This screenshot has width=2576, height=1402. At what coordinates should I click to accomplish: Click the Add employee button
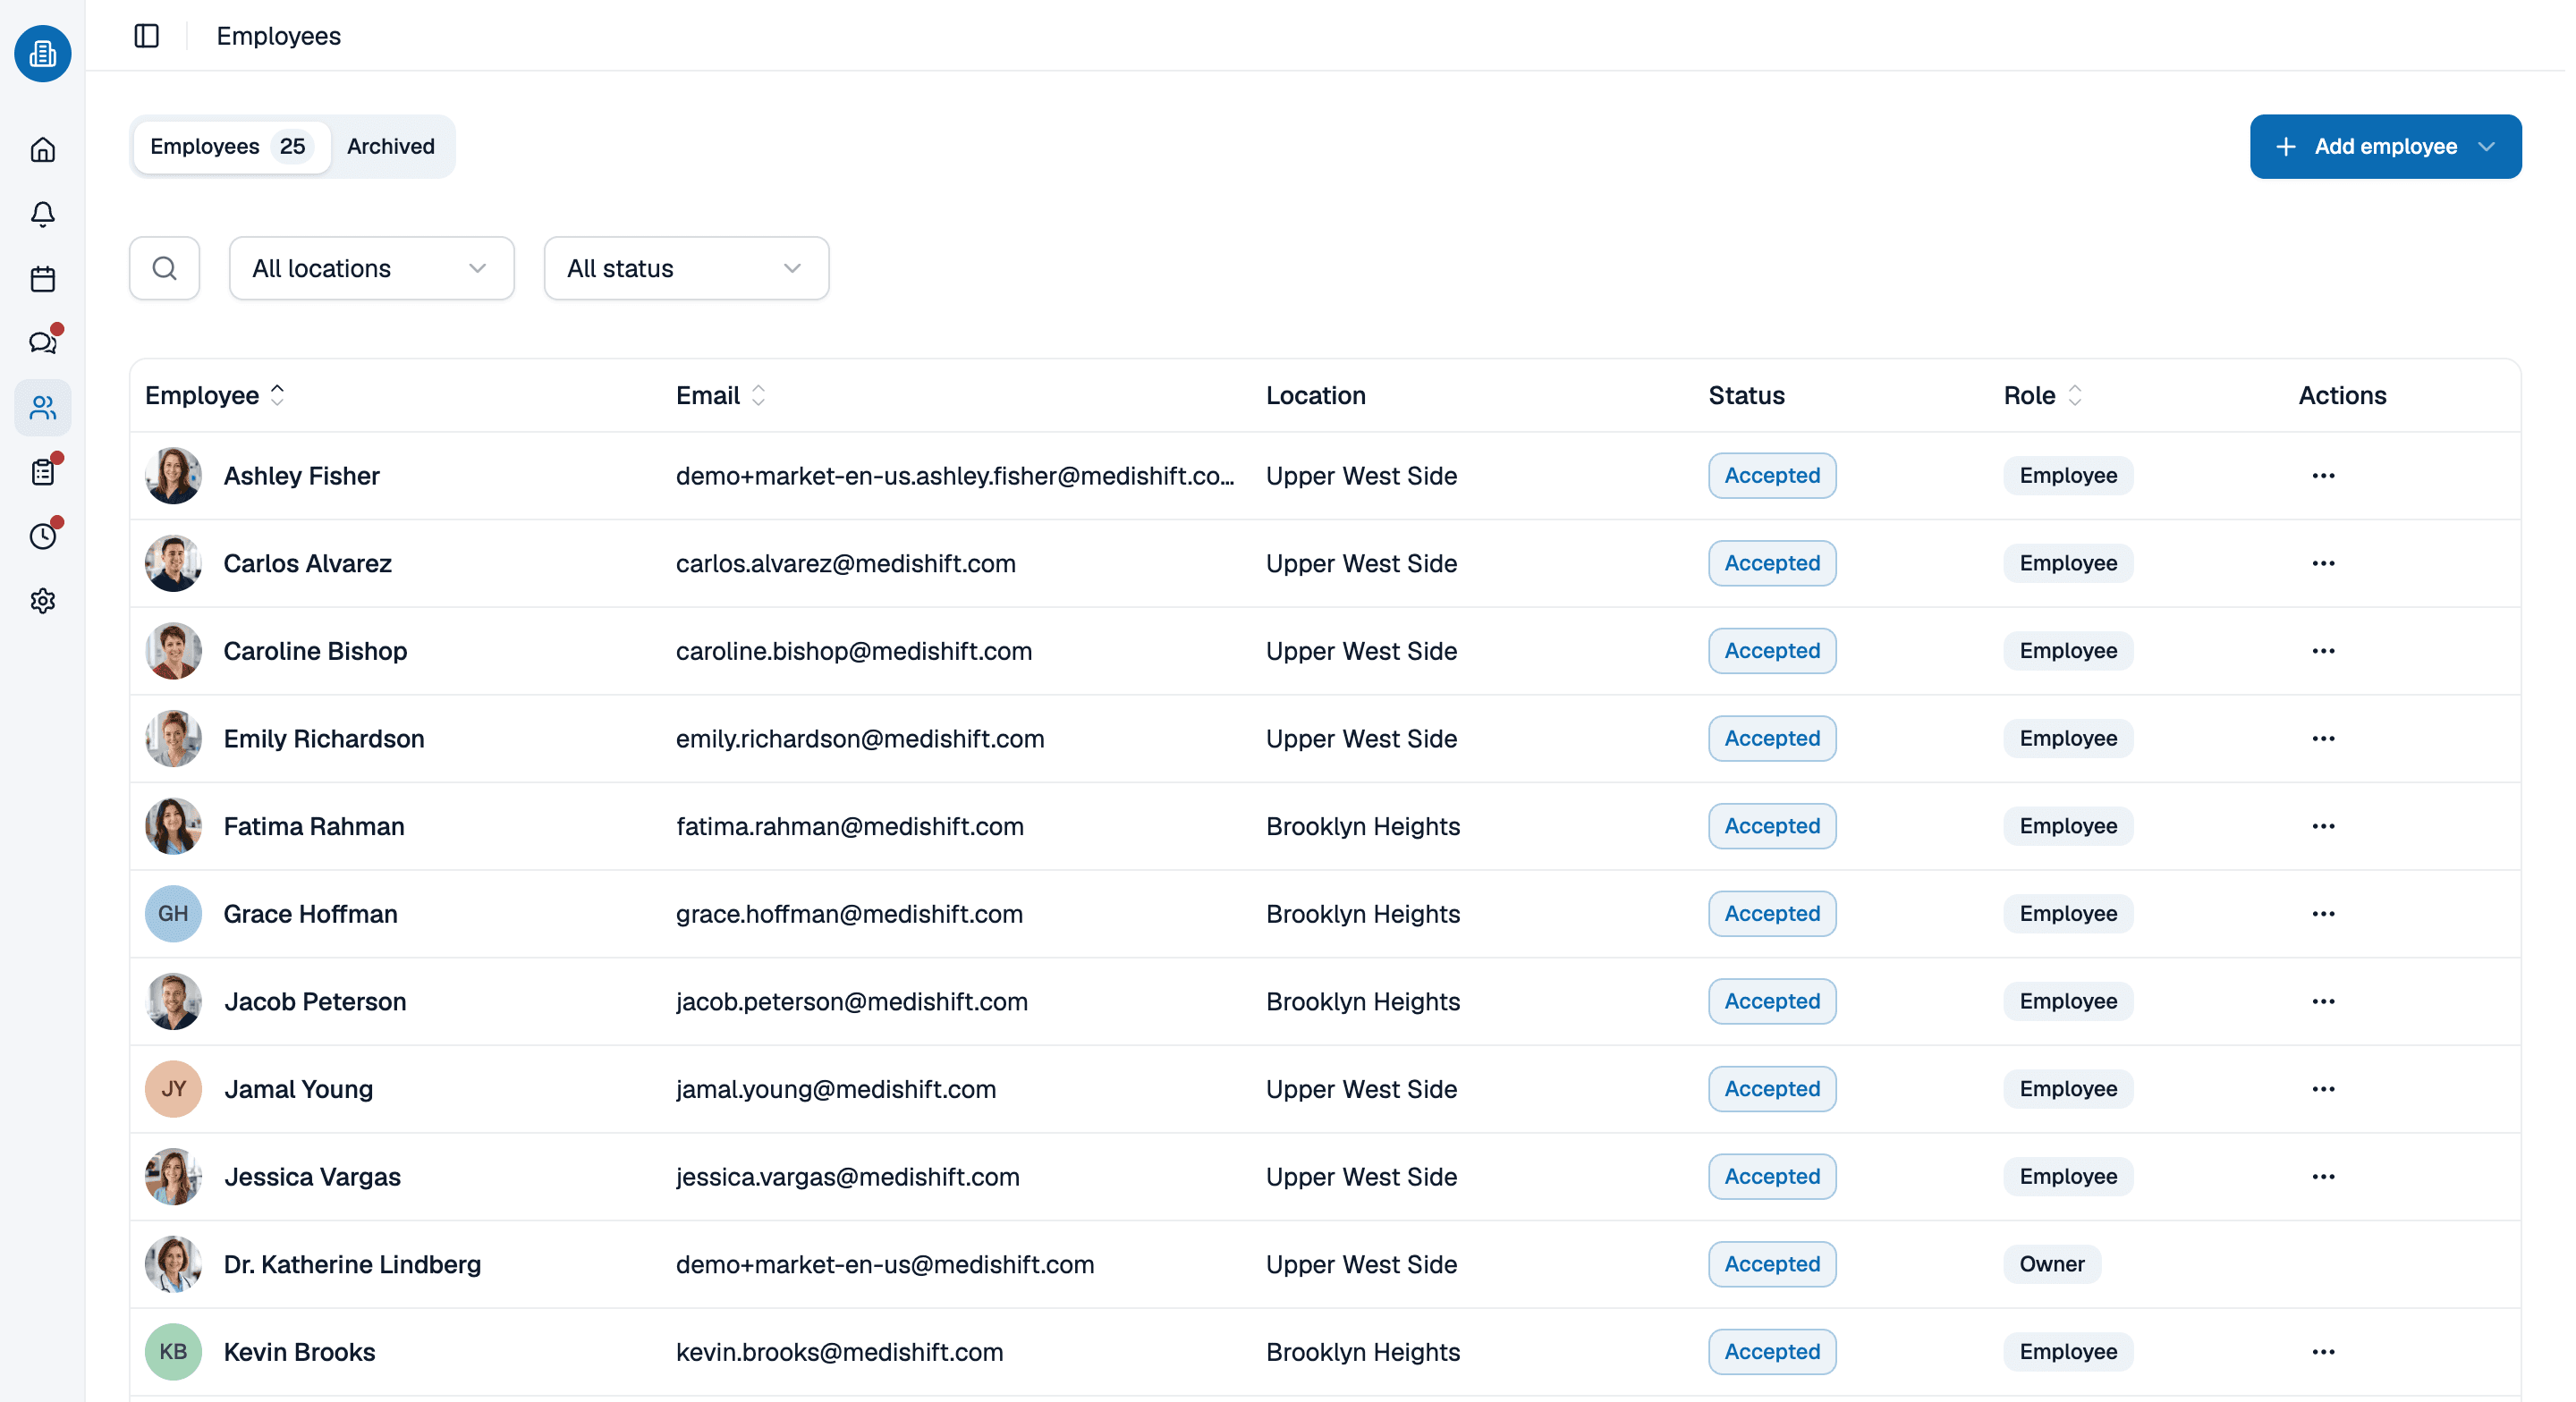[2385, 147]
